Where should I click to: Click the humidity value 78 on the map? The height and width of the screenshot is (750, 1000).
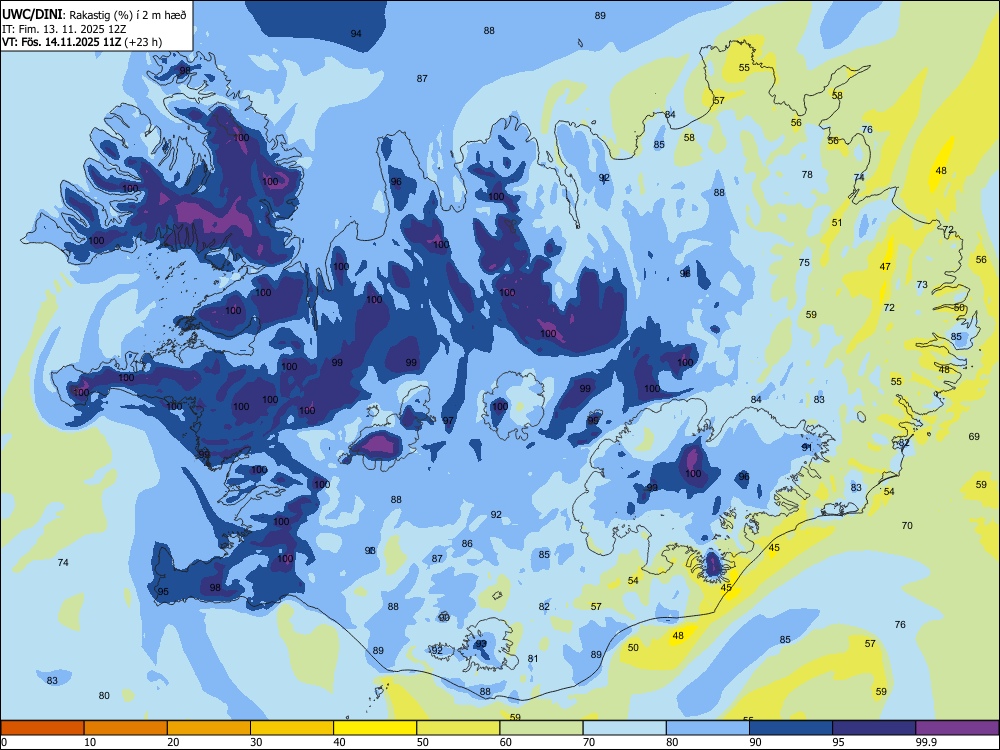coord(807,174)
